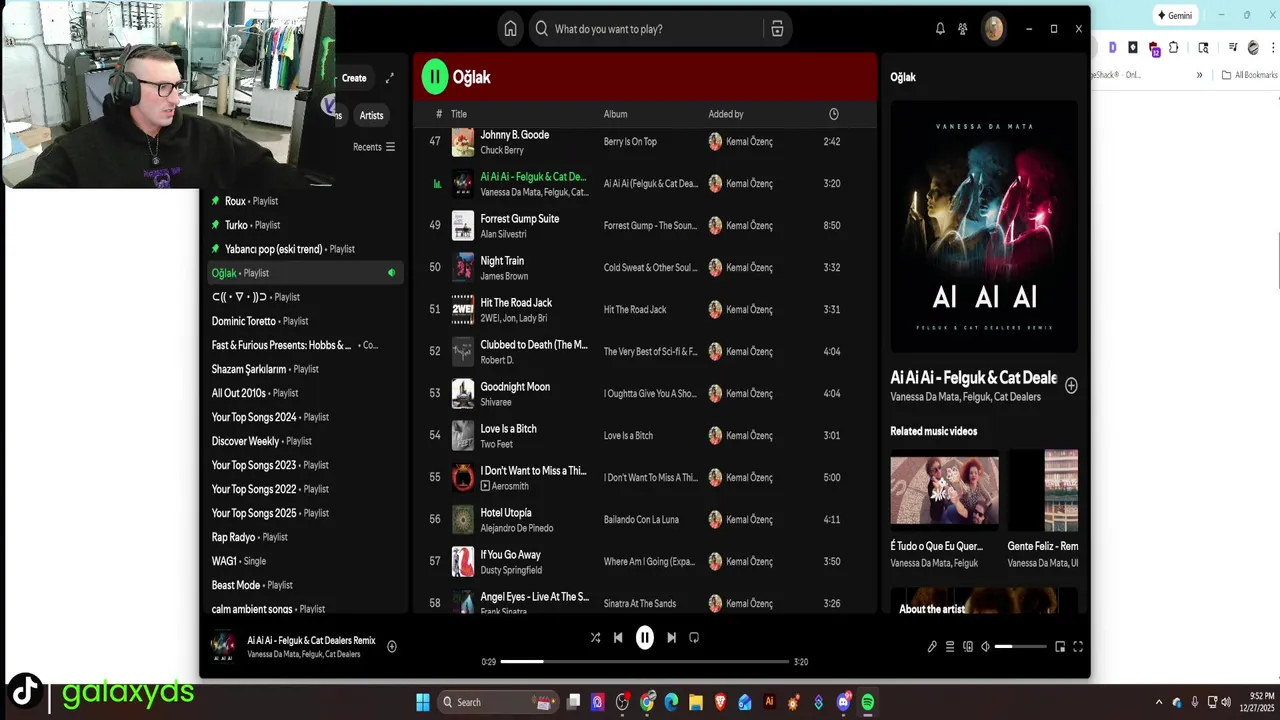This screenshot has height=720, width=1280.
Task: Open Create in Your Library
Action: click(x=354, y=78)
